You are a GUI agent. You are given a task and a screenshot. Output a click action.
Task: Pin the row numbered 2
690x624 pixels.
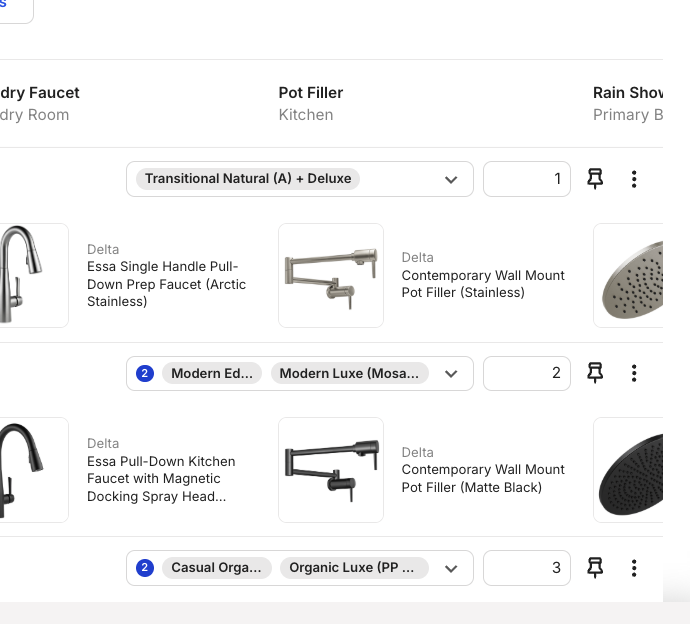595,373
